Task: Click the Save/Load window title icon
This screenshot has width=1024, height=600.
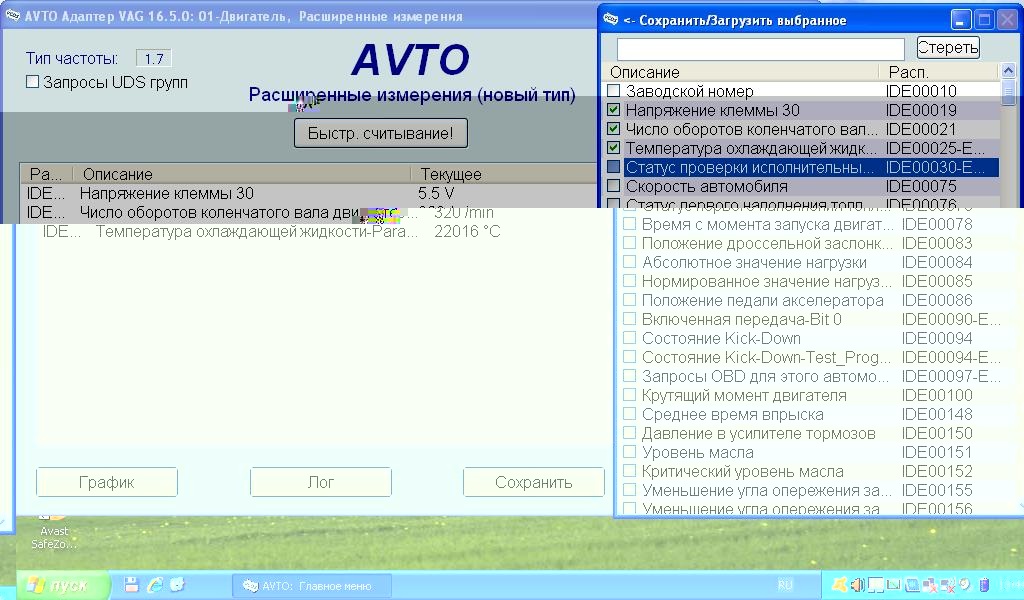Action: point(612,19)
